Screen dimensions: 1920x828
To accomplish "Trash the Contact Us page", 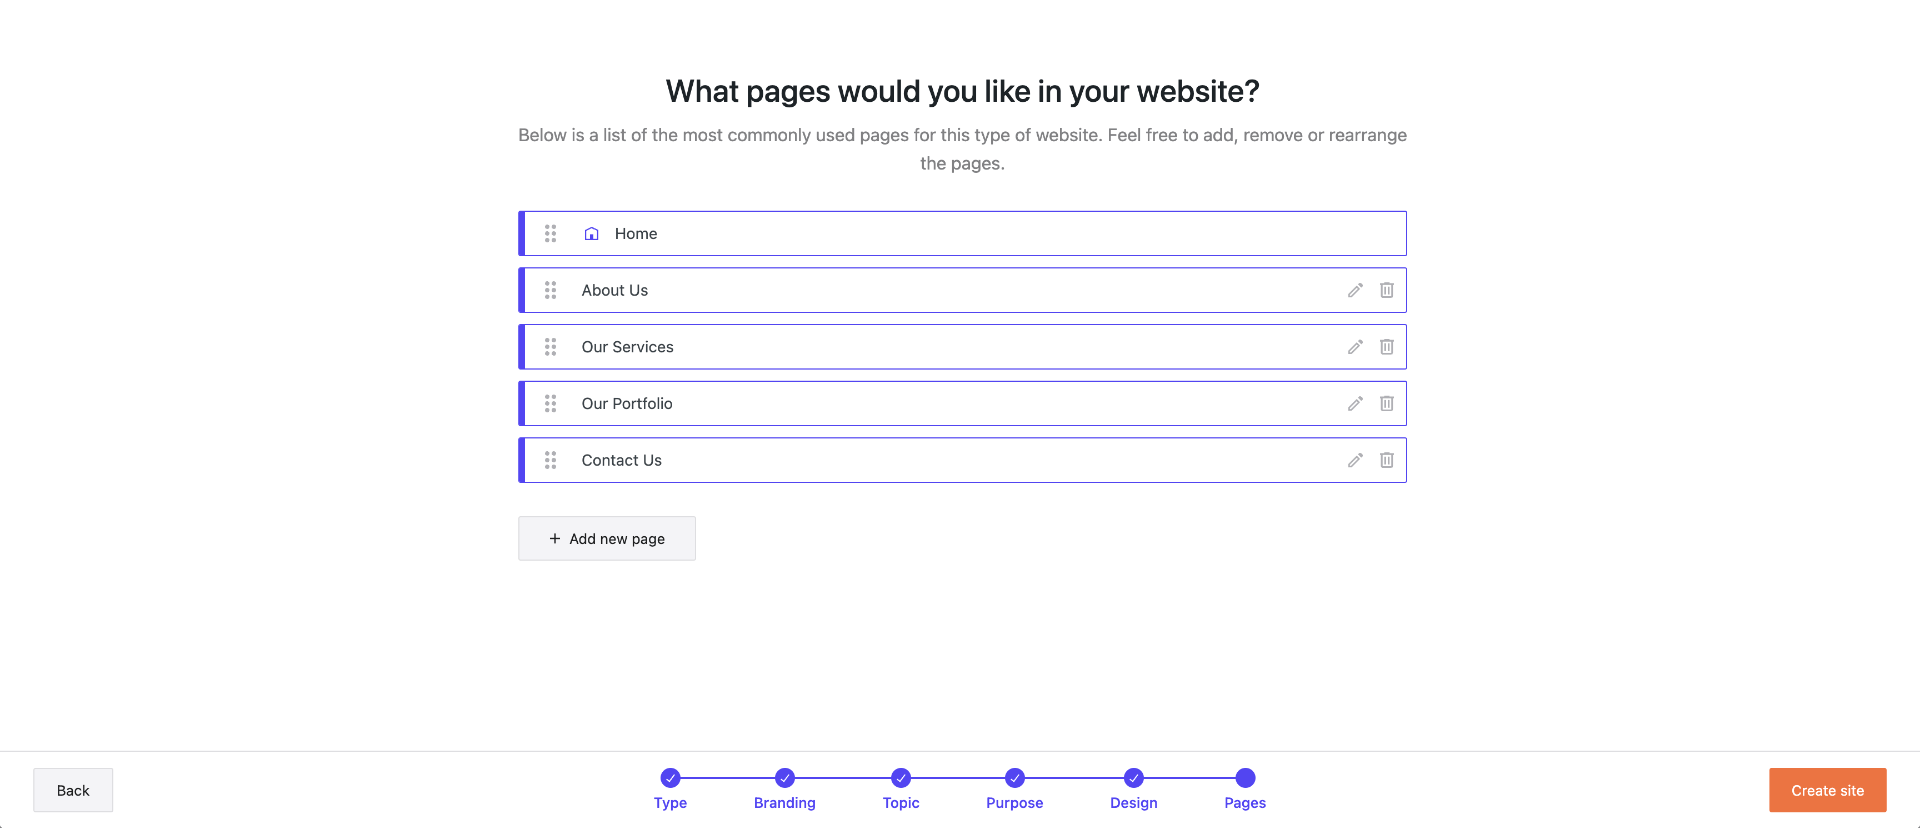I will pos(1387,460).
